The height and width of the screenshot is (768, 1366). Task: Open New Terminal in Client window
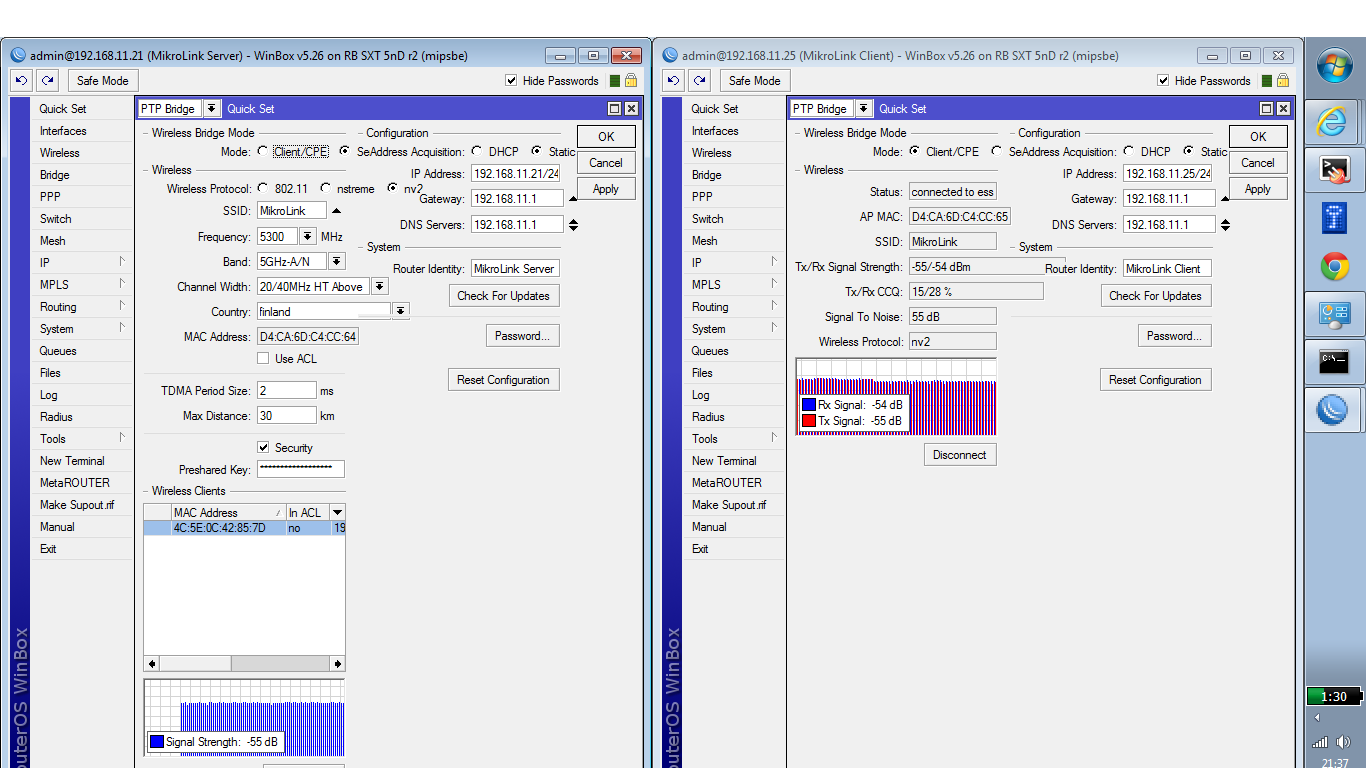click(734, 461)
